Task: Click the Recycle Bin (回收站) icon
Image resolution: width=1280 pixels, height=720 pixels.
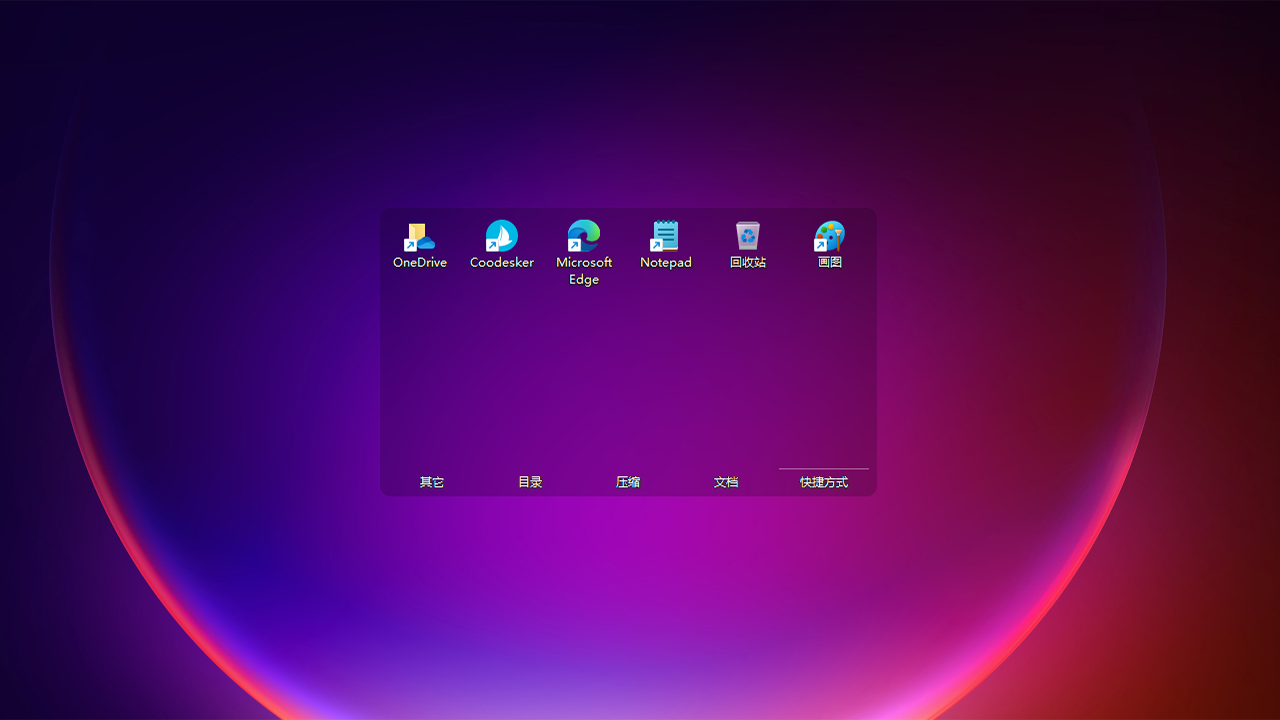Action: [748, 236]
